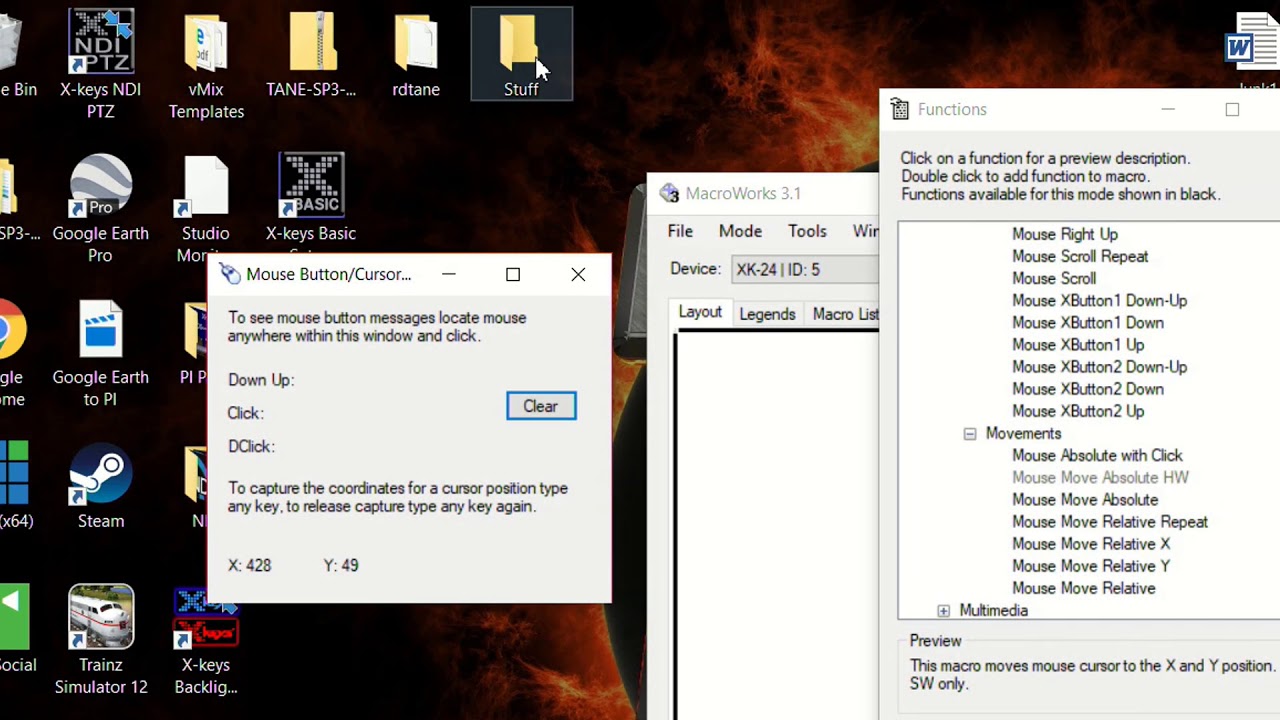This screenshot has width=1280, height=720.
Task: Click the Functions window title icon
Action: [x=900, y=110]
